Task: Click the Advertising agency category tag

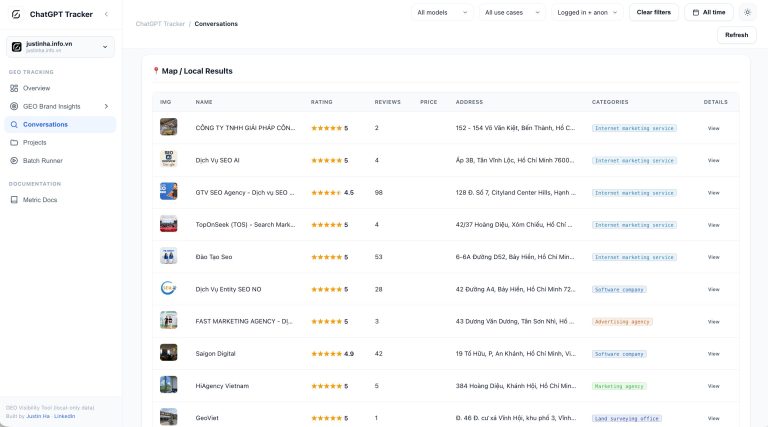Action: [x=622, y=322]
